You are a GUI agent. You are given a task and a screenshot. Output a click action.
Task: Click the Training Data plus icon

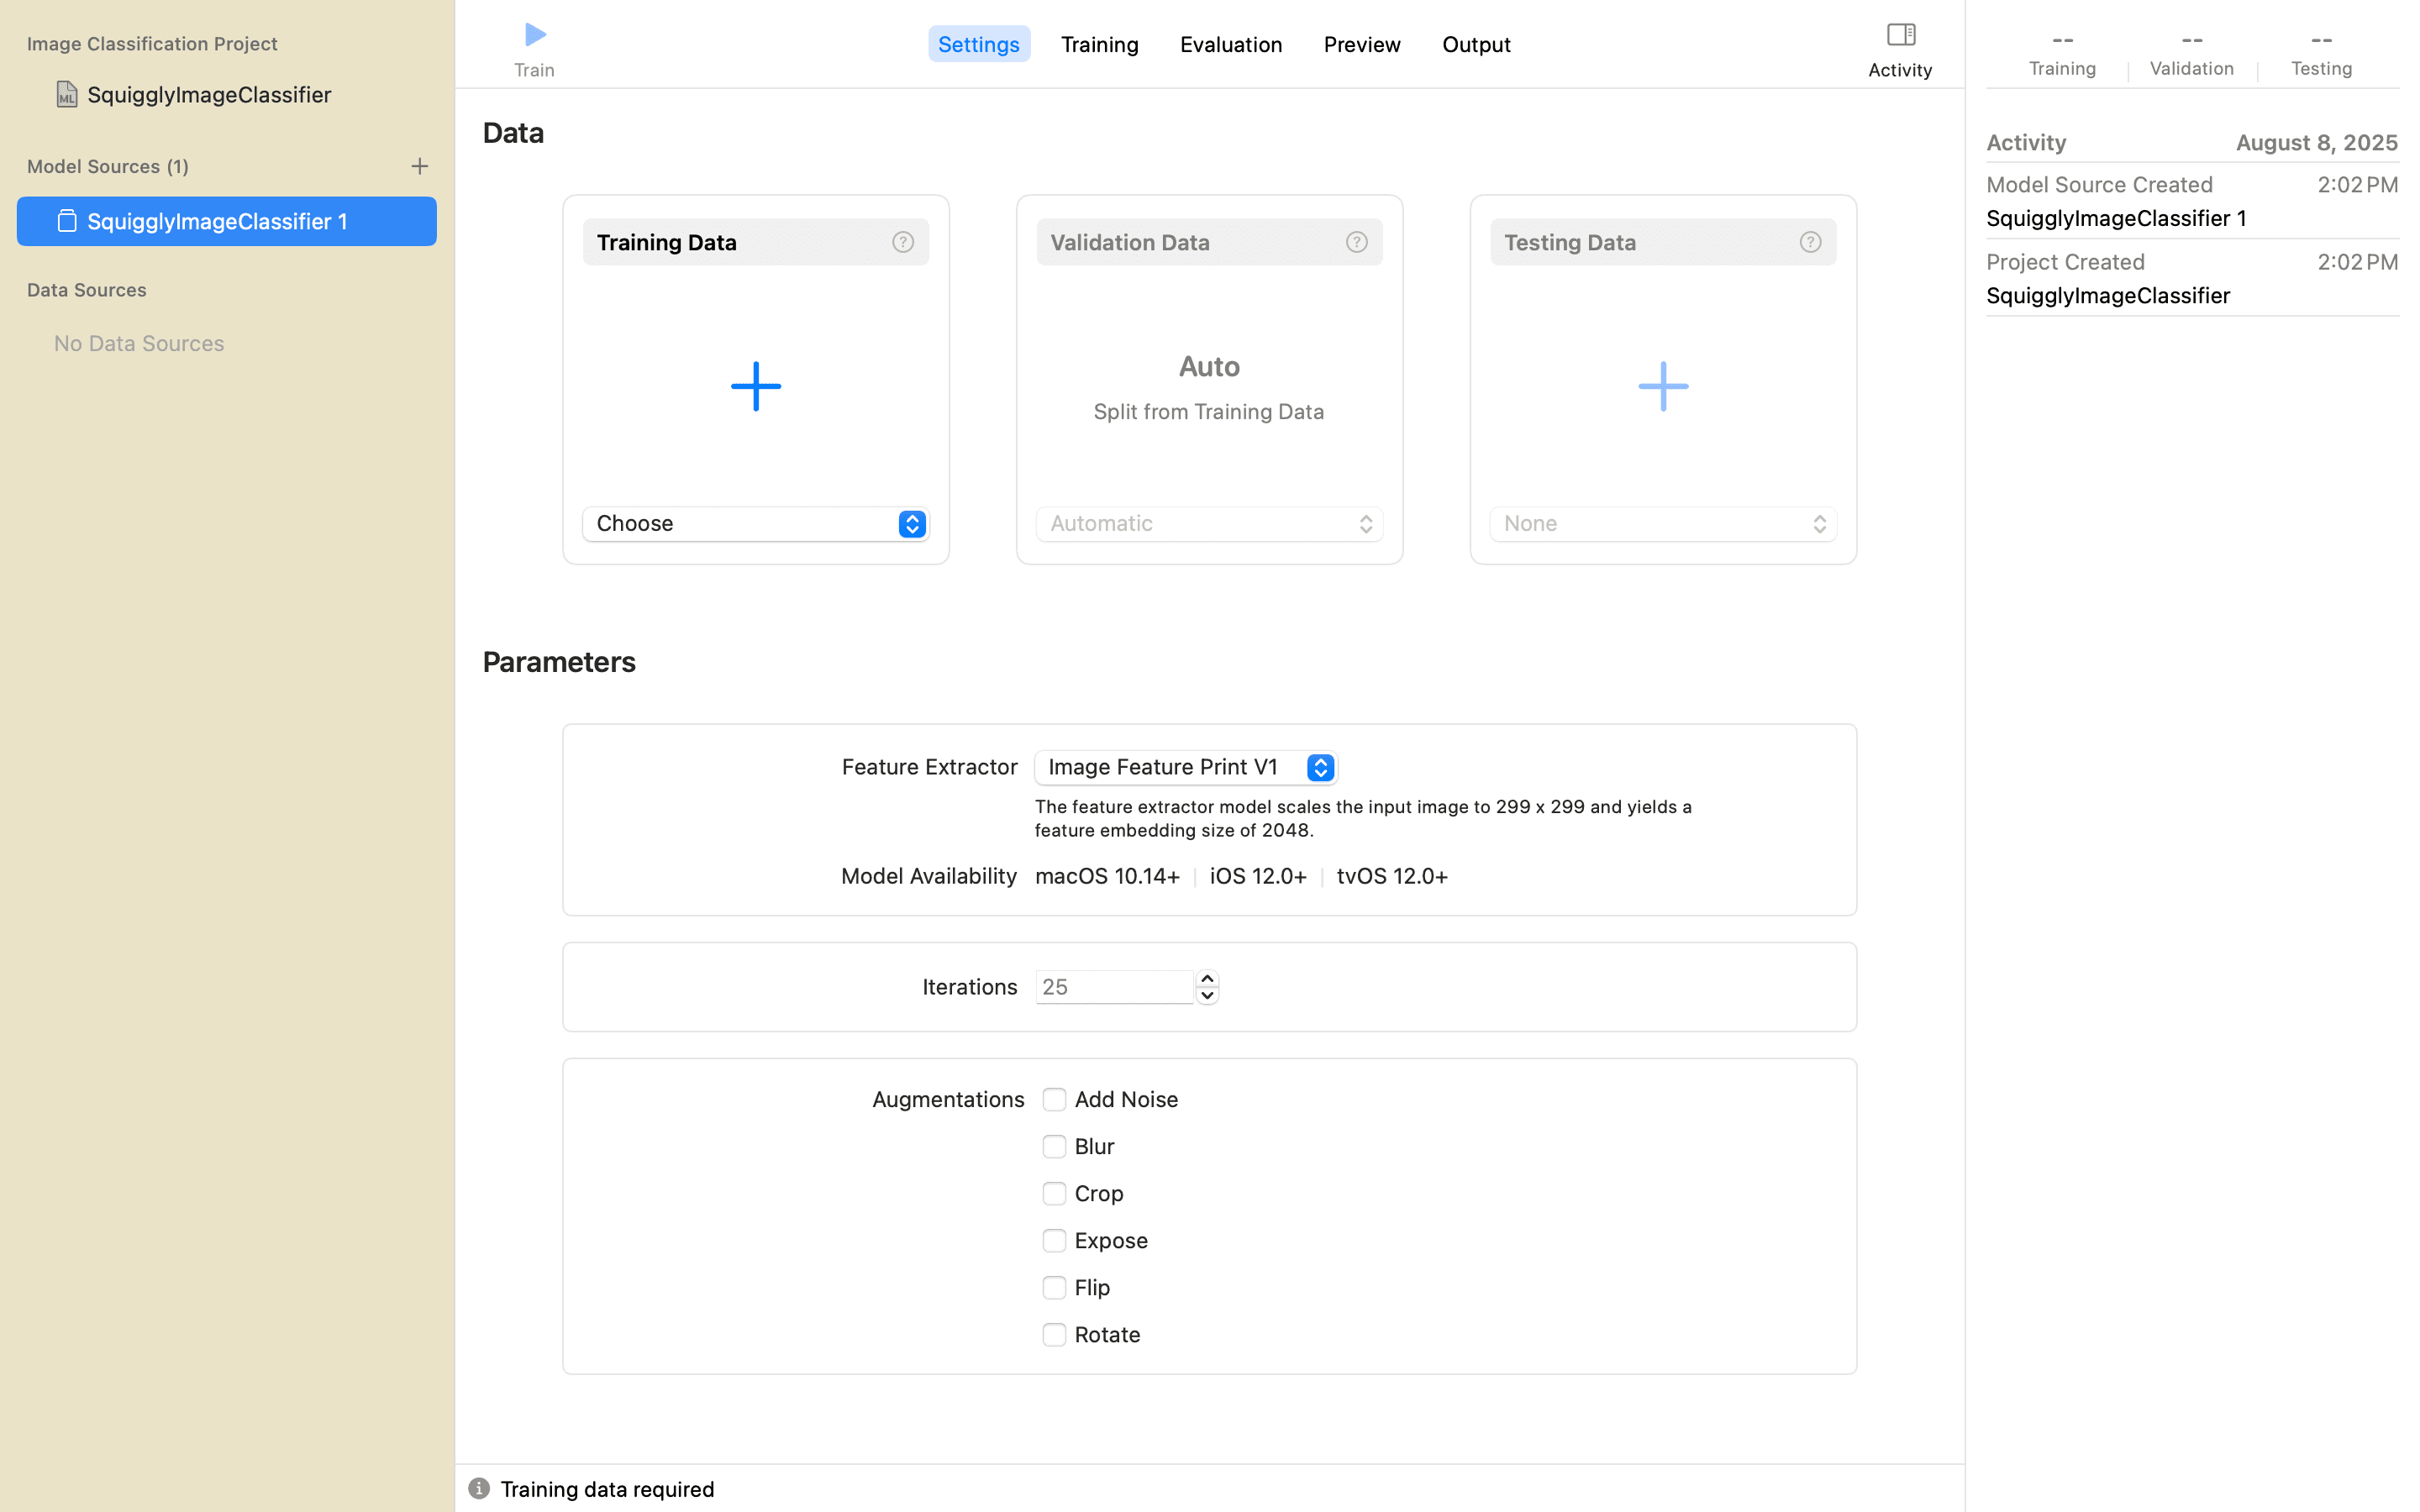[x=755, y=386]
